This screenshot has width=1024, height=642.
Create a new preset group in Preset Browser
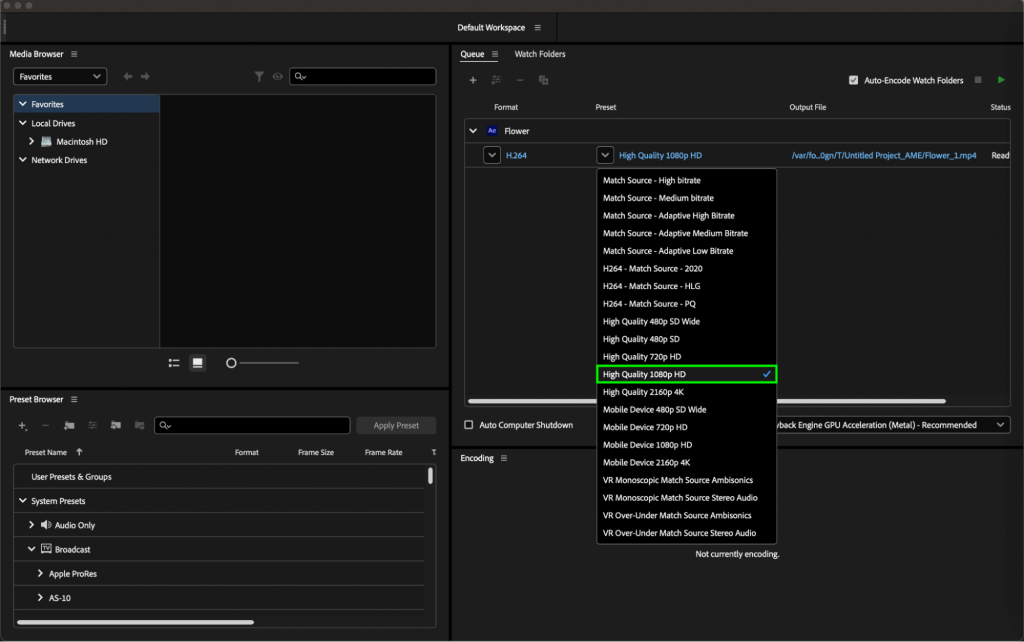(69, 426)
